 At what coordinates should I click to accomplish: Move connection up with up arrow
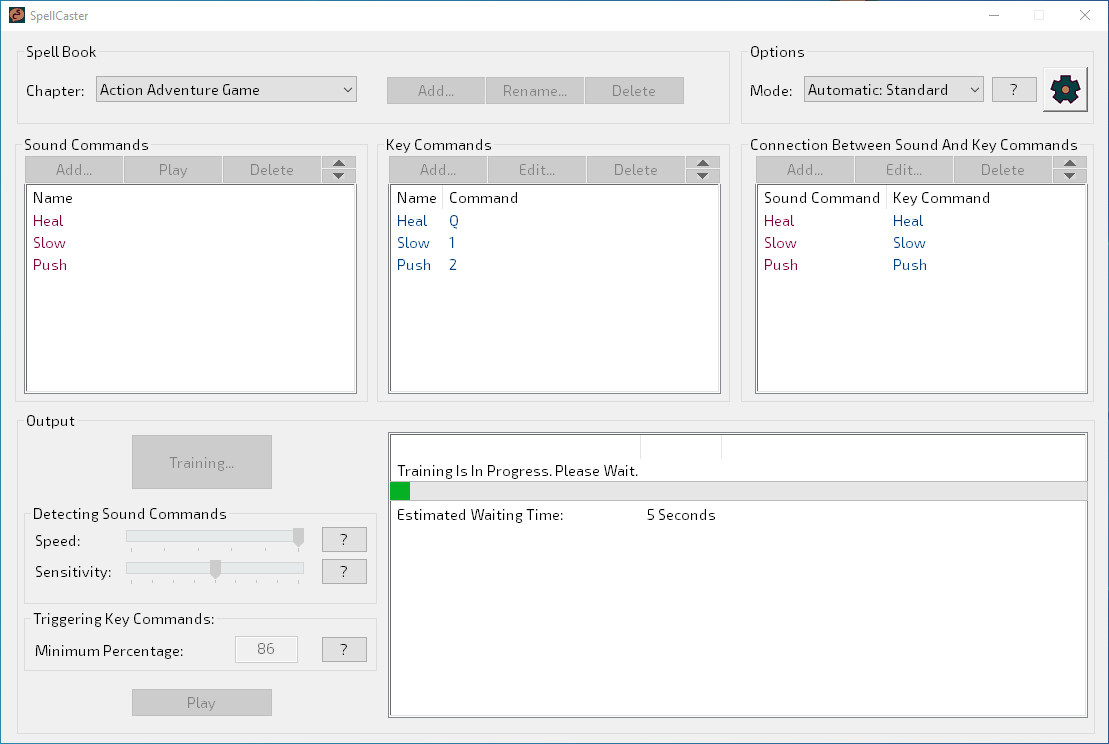(x=1070, y=164)
